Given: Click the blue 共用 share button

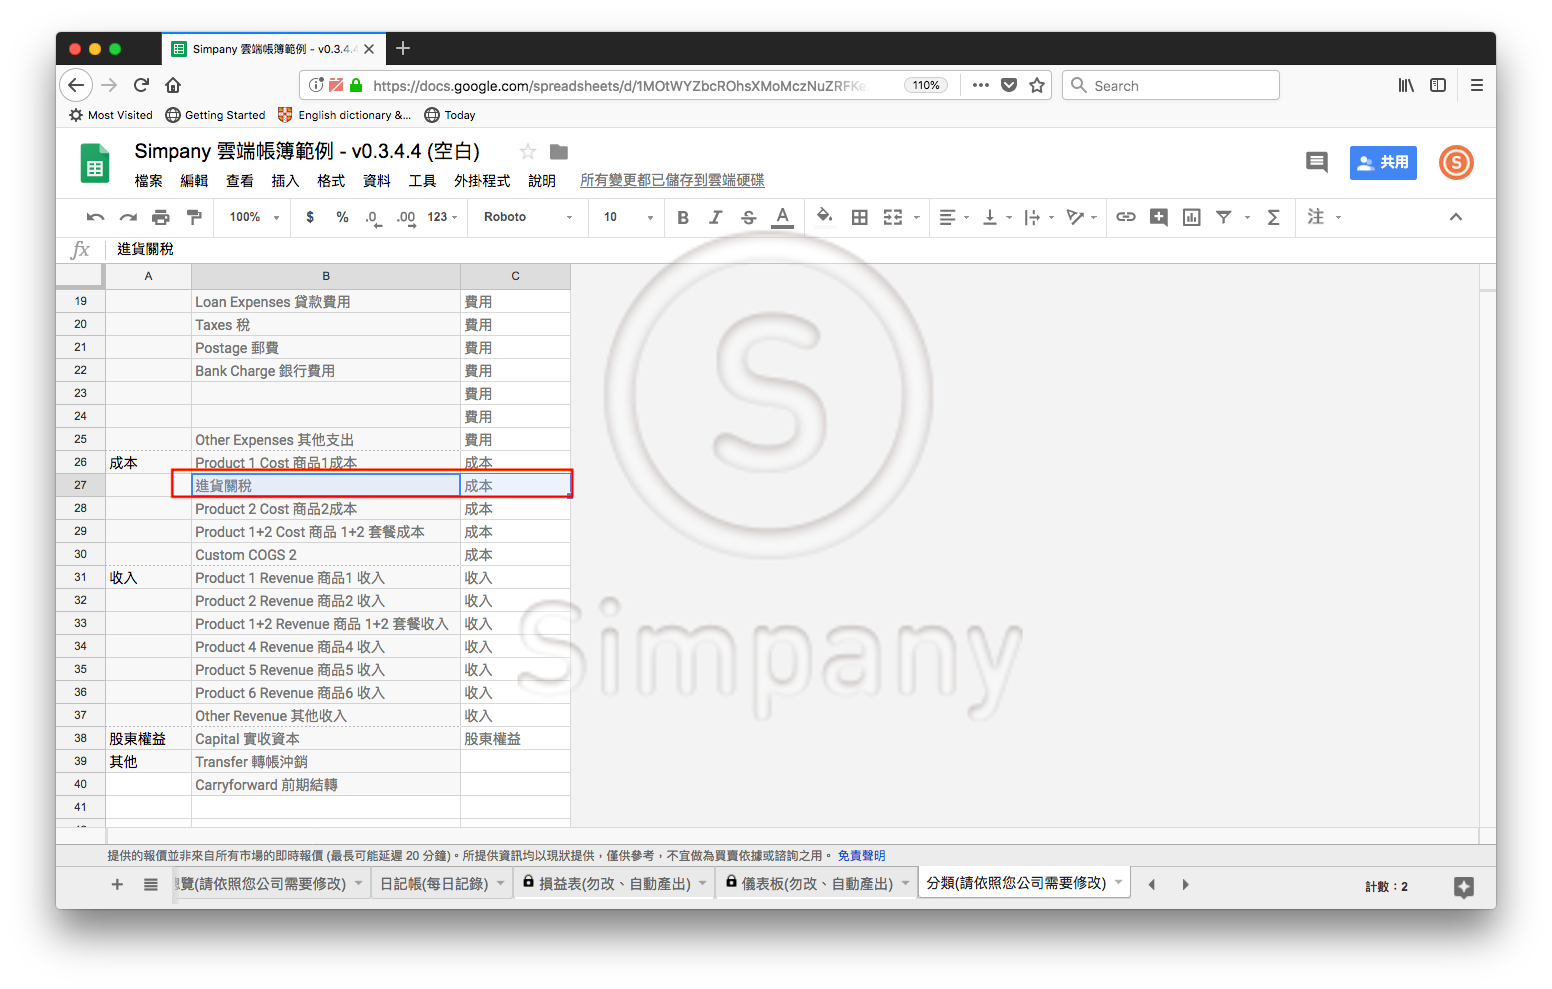Looking at the screenshot, I should tap(1383, 162).
